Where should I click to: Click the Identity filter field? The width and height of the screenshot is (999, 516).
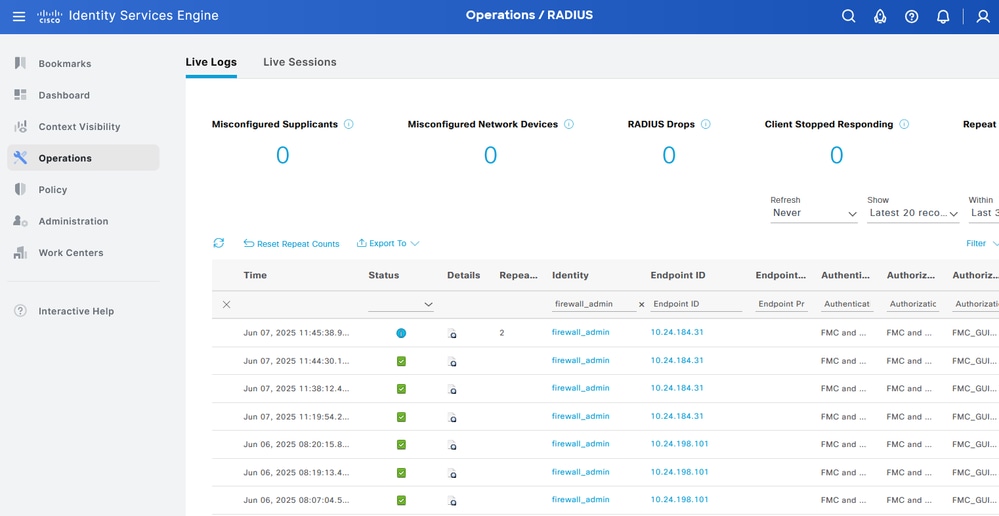[594, 305]
